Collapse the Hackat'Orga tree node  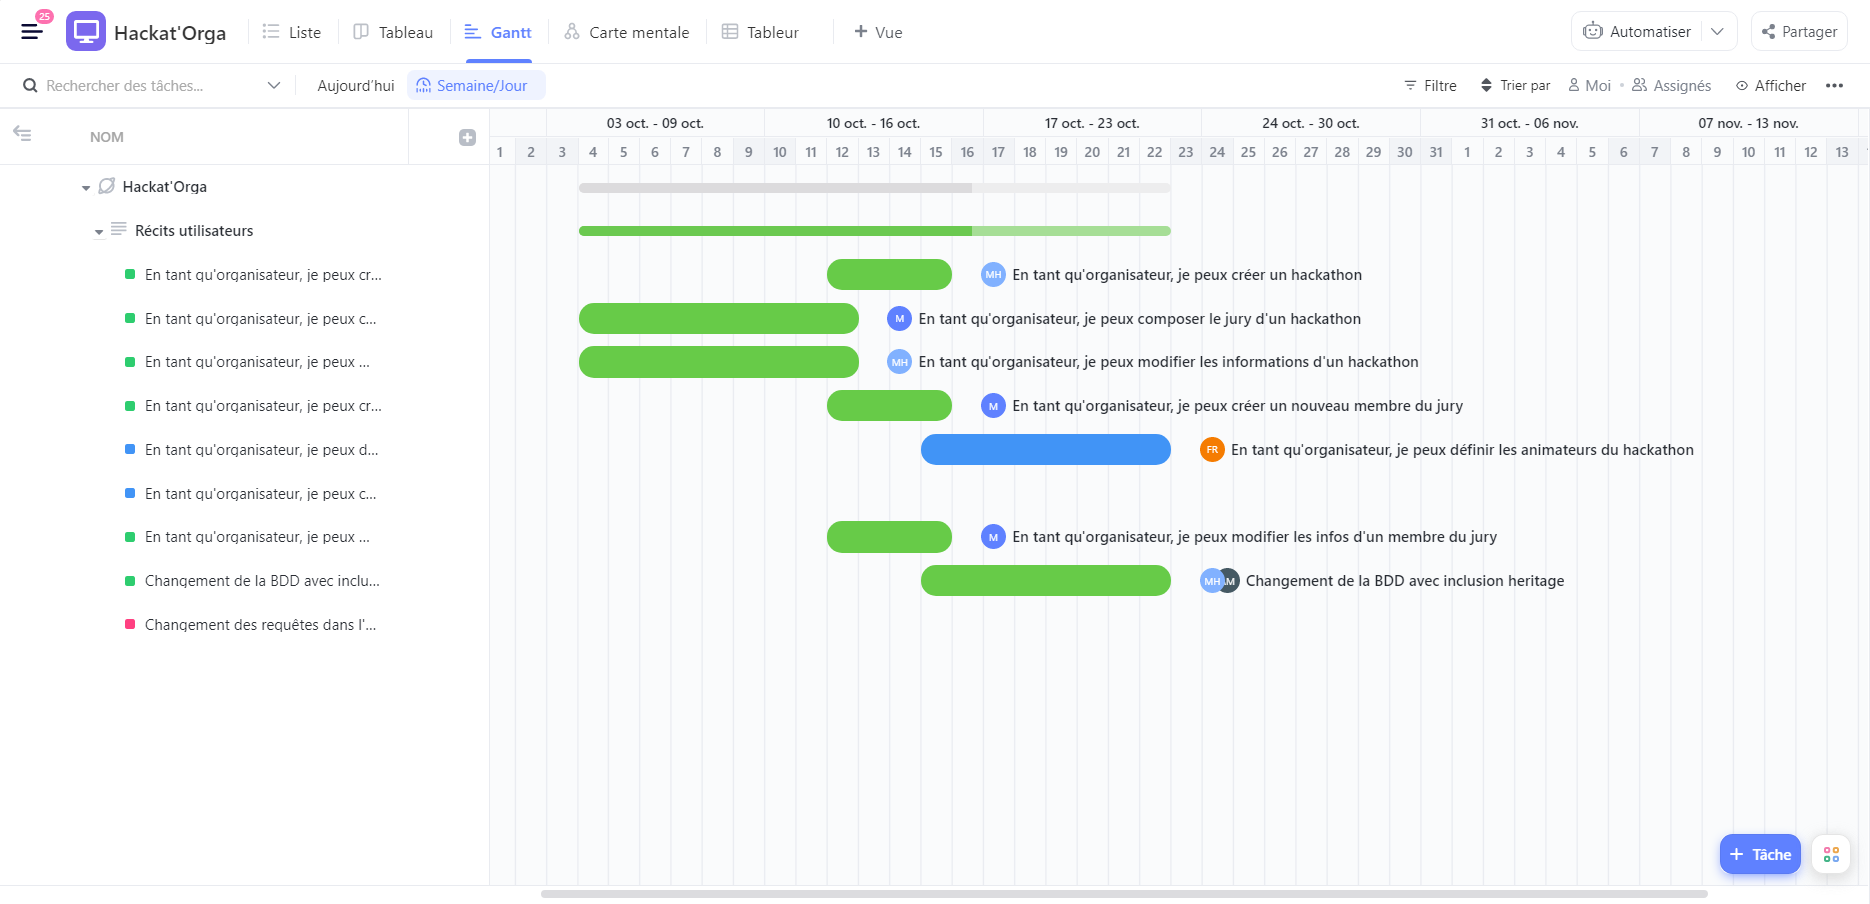pos(86,188)
